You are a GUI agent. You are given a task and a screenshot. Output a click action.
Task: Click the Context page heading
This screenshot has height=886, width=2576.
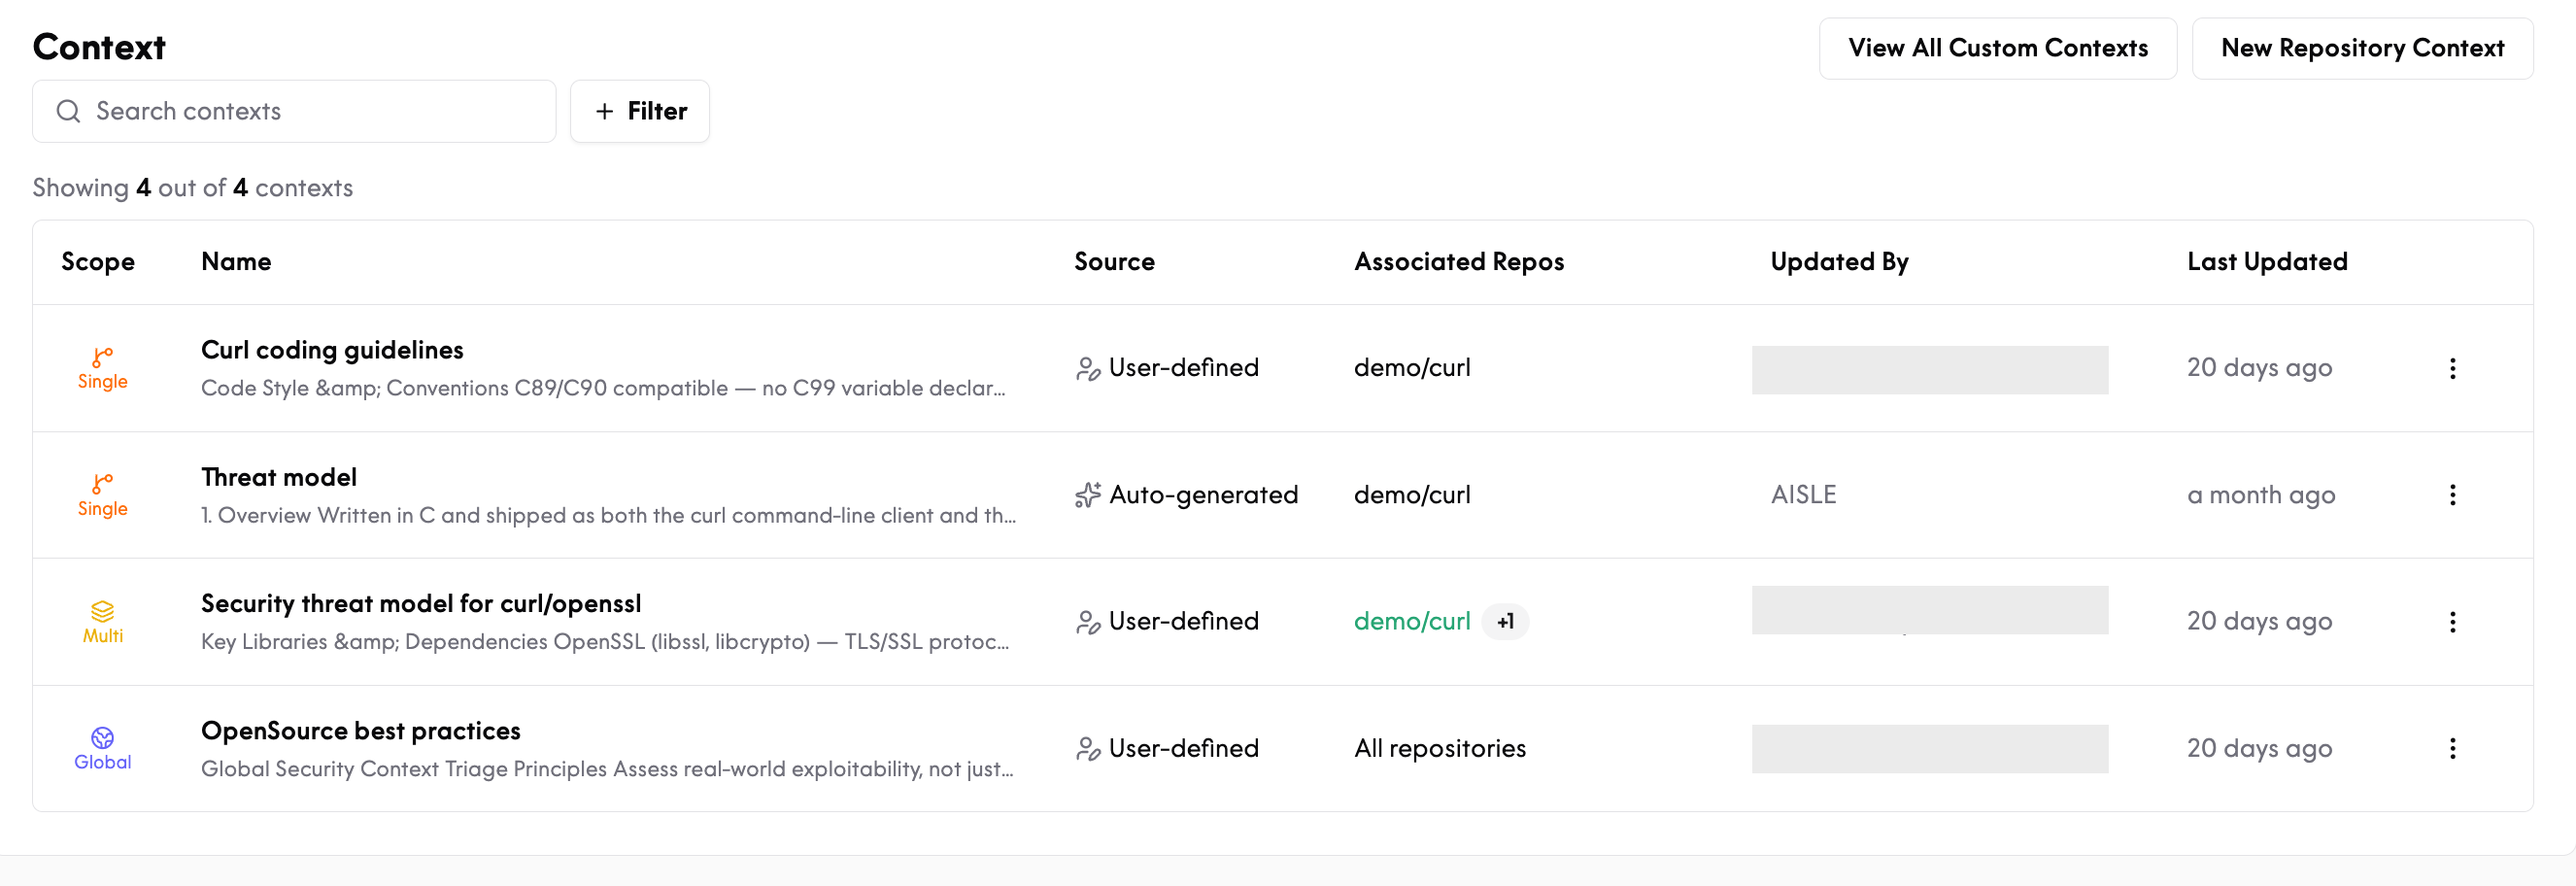tap(99, 47)
